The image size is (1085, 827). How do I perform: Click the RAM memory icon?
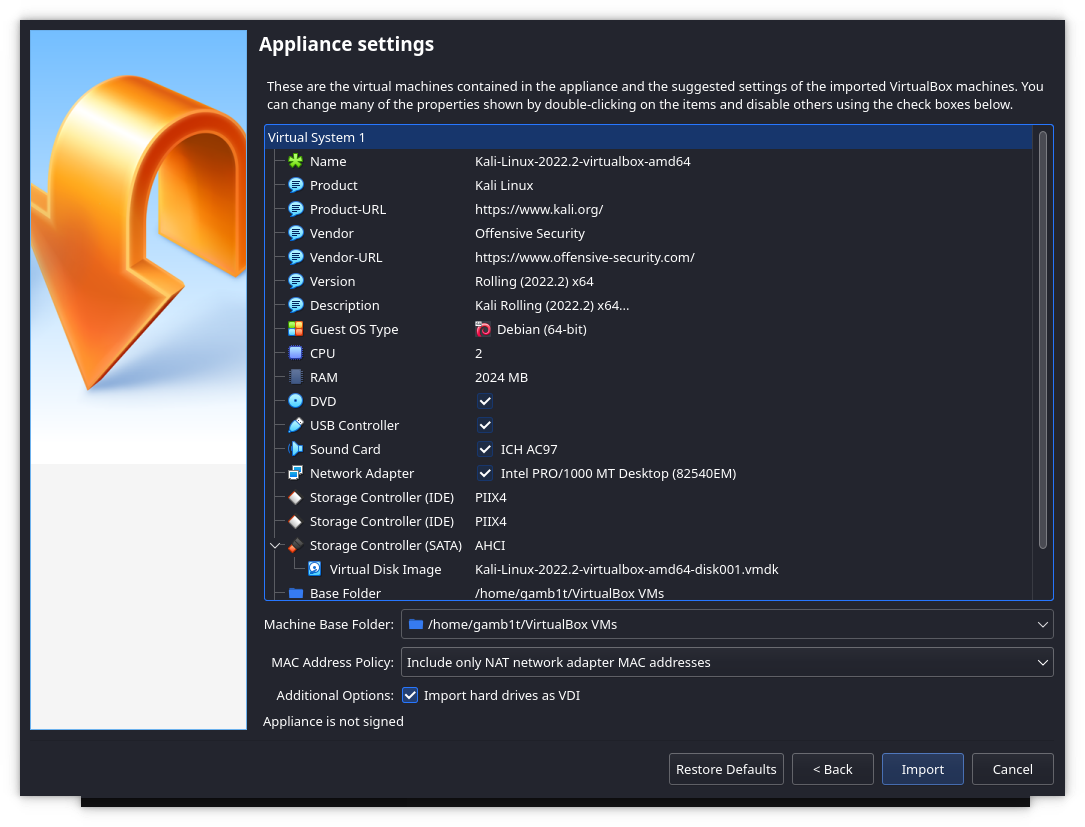295,377
